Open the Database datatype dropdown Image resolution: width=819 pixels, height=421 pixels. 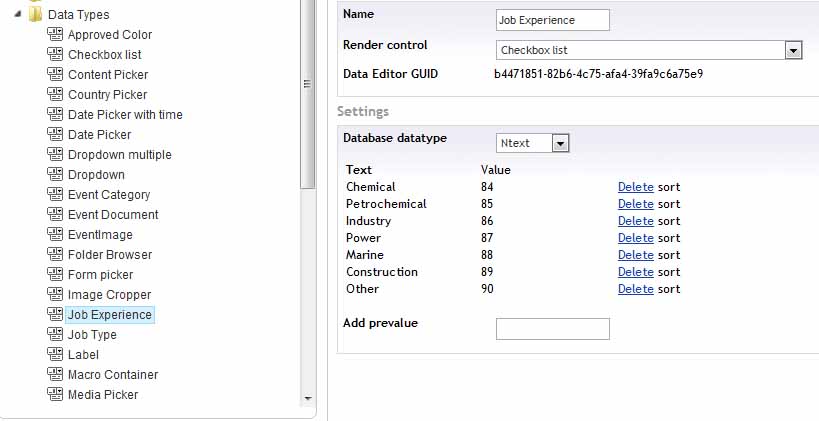[x=560, y=143]
